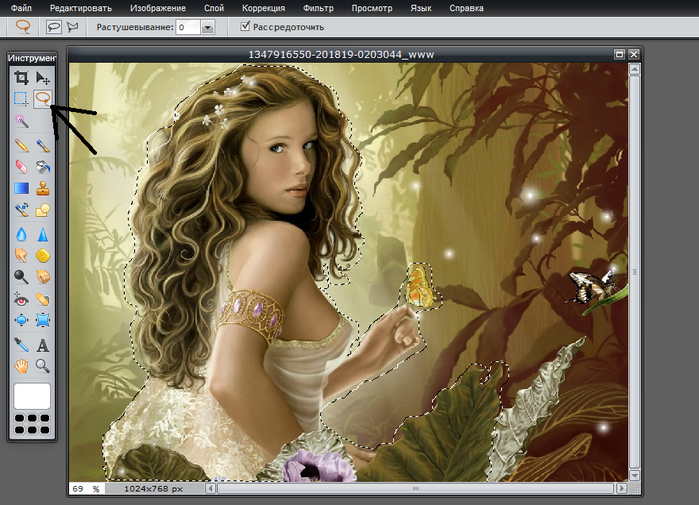Click the vertical scrollbar up arrow
Viewport: 699px width, 505px height.
tap(634, 69)
